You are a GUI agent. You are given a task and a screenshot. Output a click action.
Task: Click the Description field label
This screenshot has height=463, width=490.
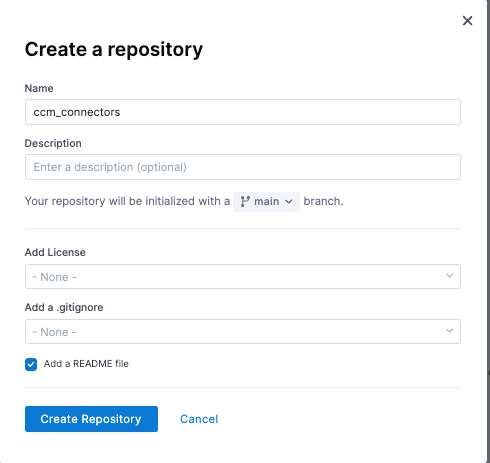(53, 143)
